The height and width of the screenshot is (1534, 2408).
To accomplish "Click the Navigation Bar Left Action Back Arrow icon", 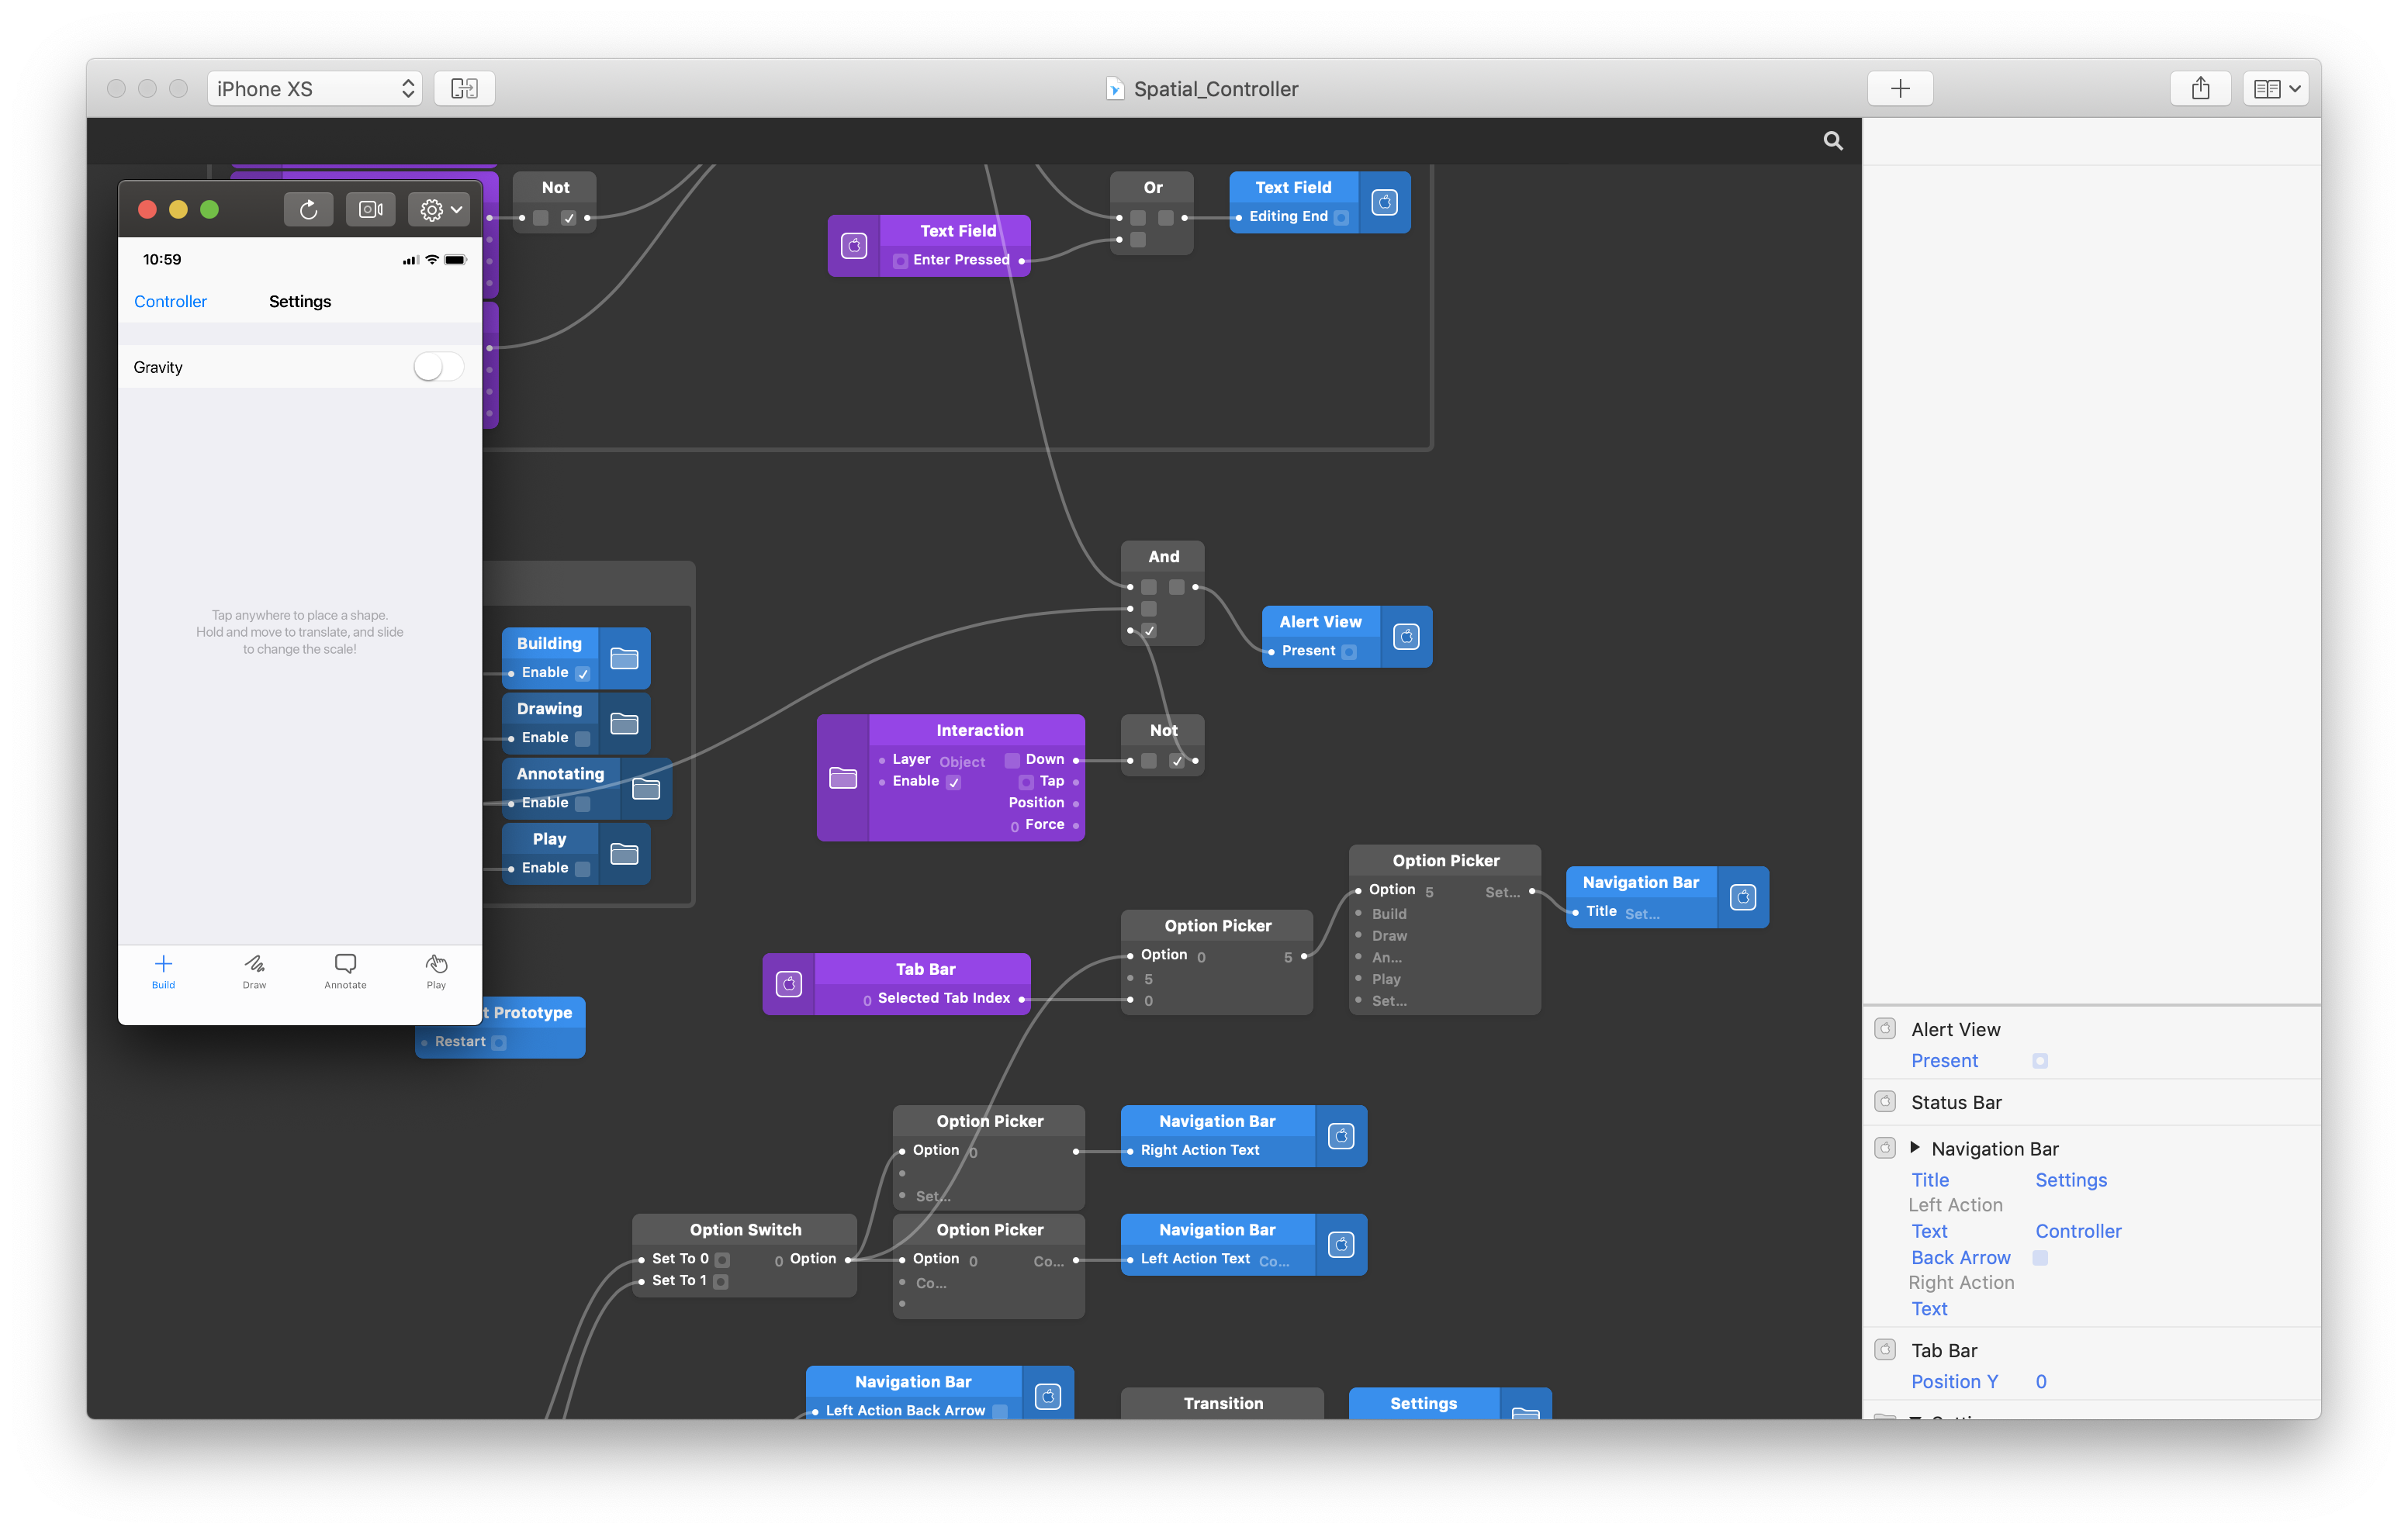I will pos(1048,1396).
